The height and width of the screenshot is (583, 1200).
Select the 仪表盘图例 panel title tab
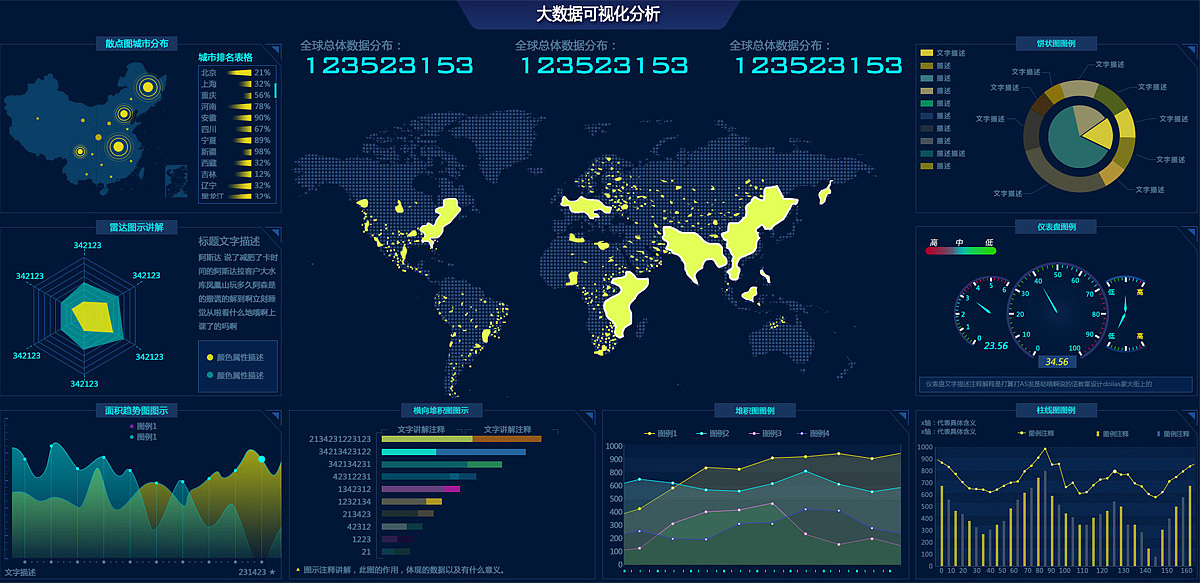(x=1057, y=227)
